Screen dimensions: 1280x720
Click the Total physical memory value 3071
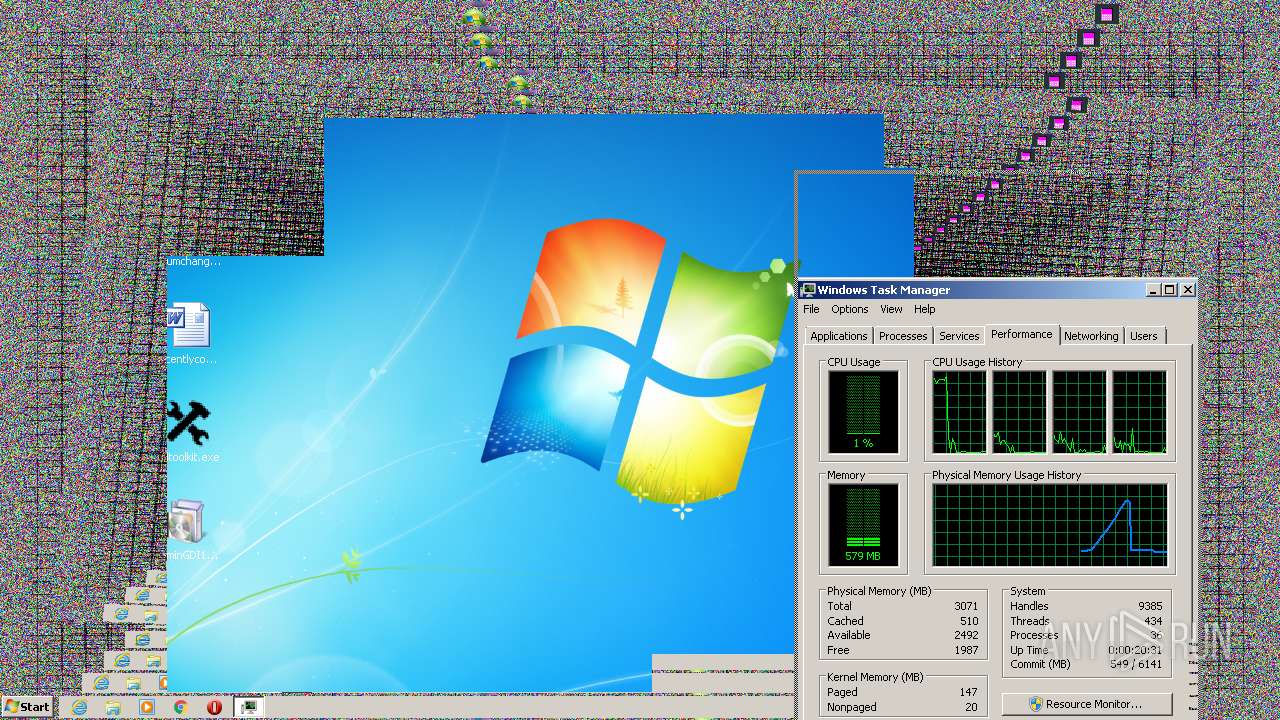[965, 606]
